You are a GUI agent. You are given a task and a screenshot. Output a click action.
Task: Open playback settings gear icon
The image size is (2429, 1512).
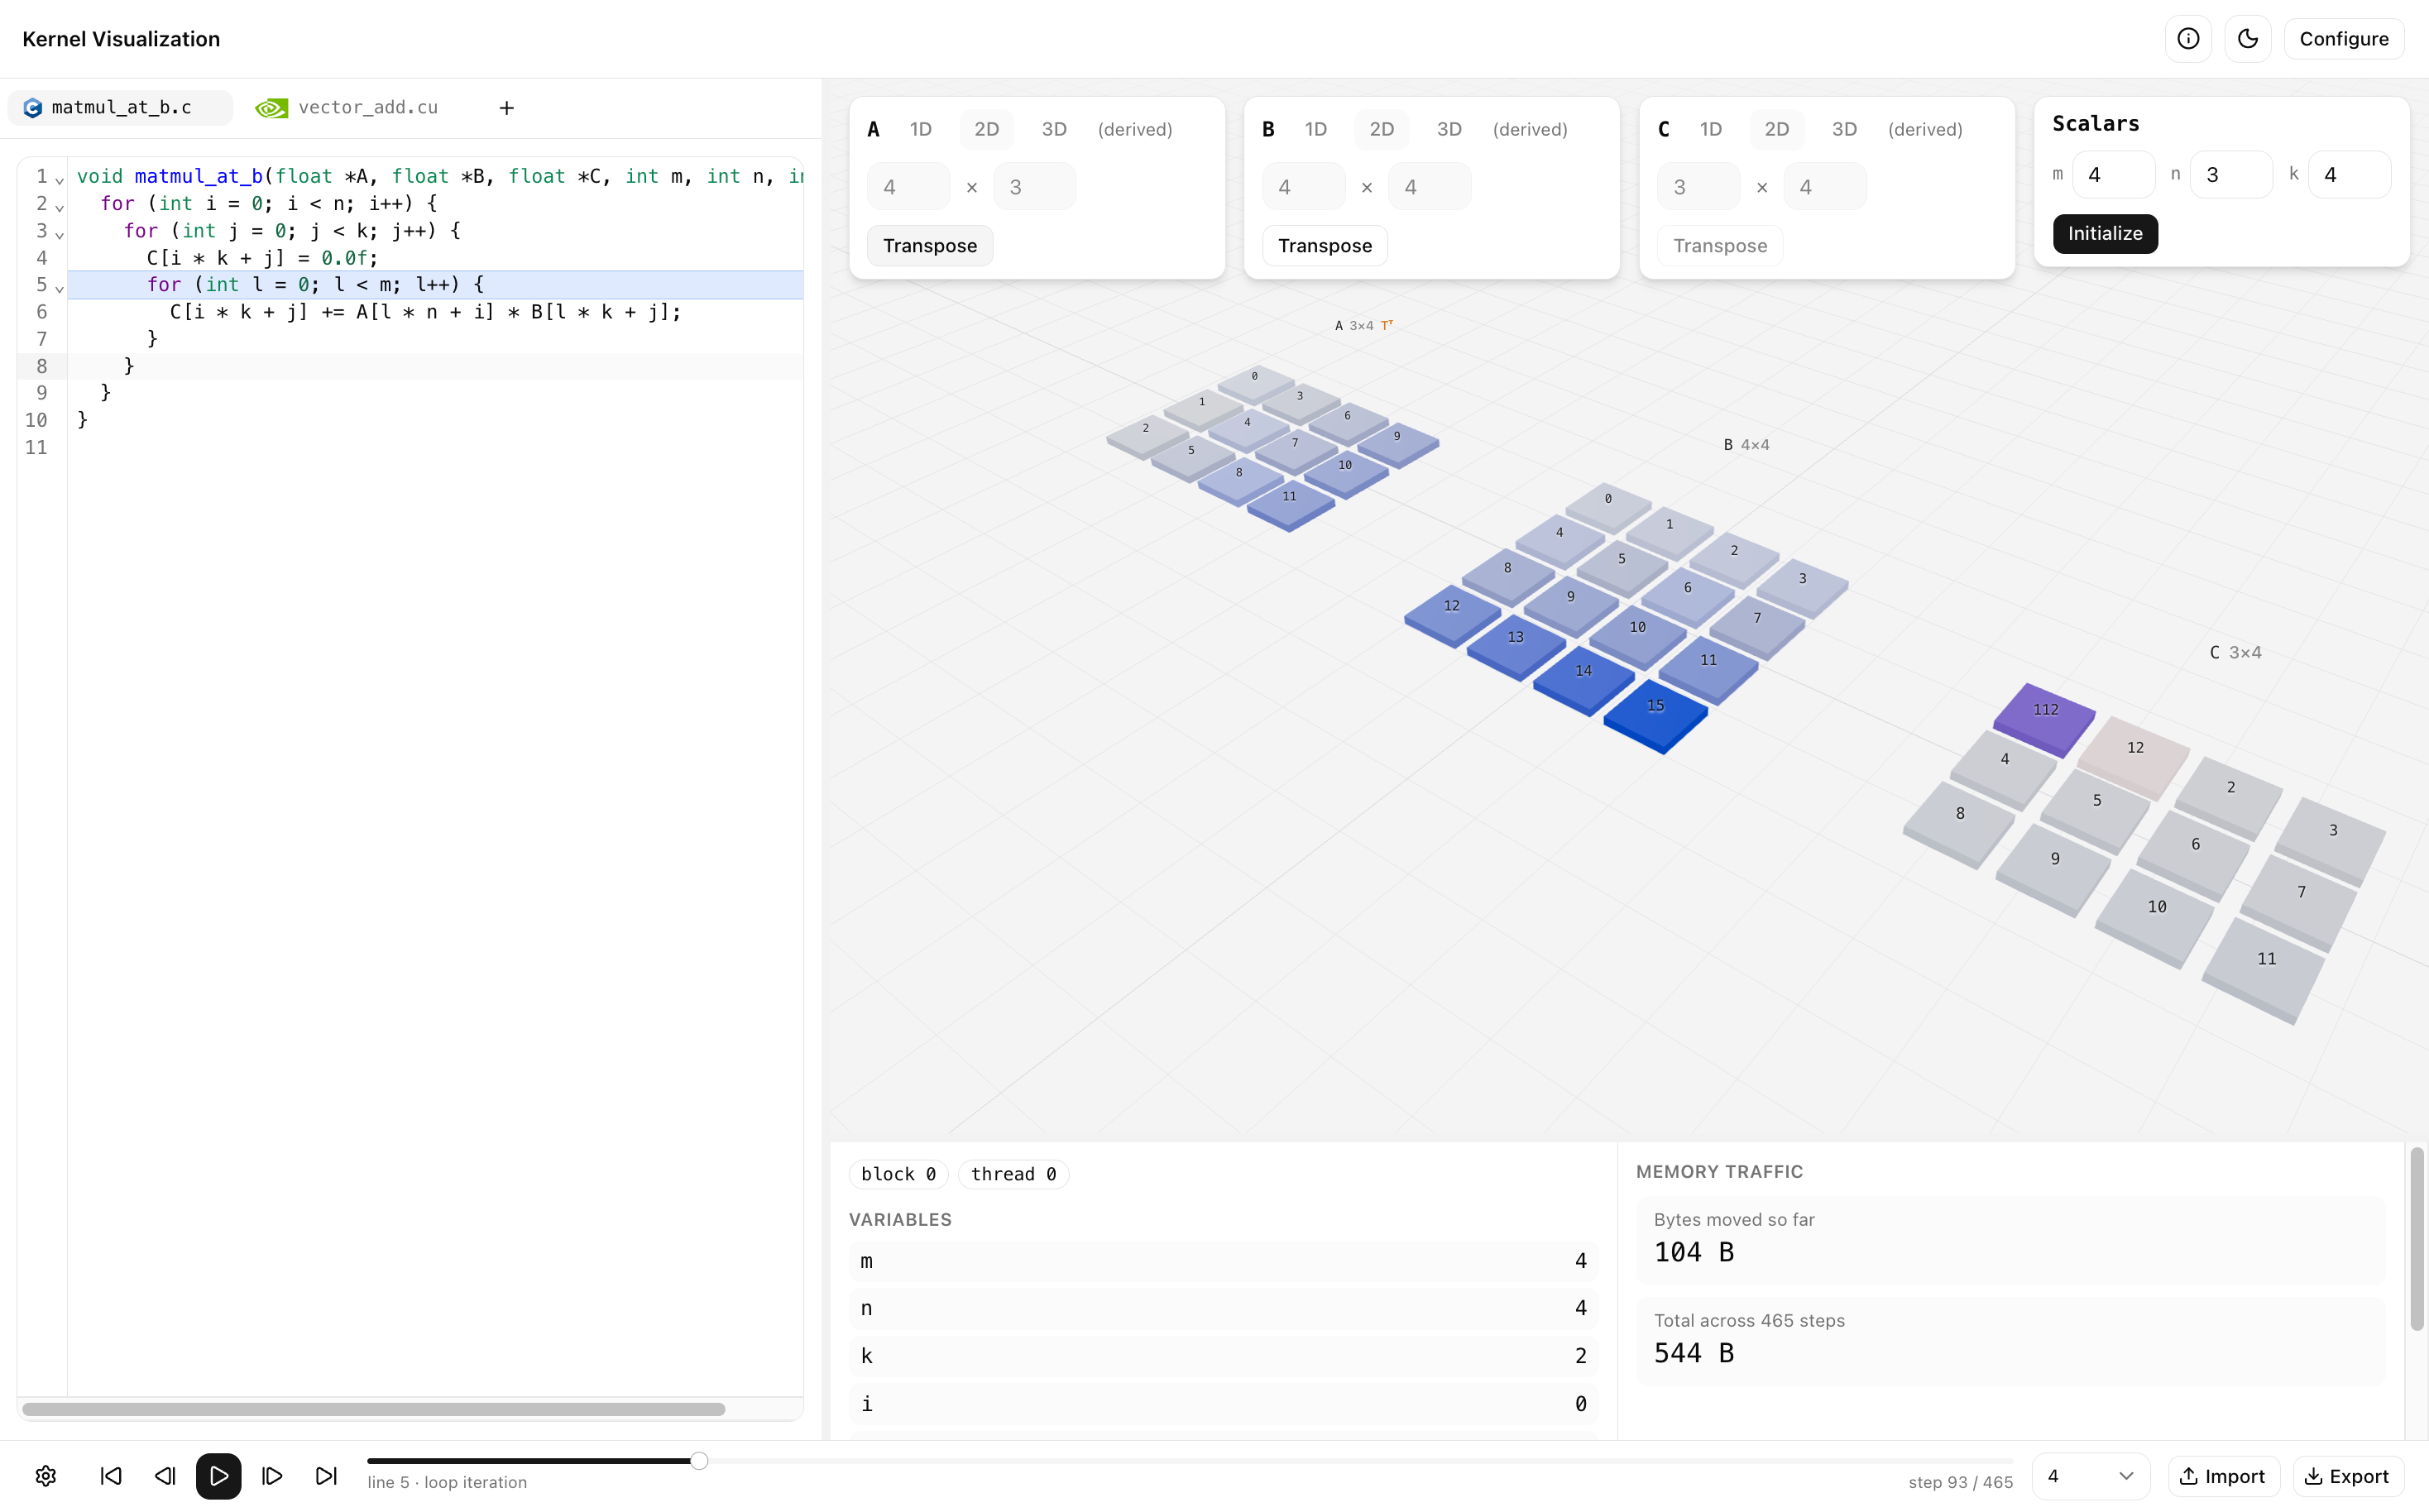point(46,1476)
